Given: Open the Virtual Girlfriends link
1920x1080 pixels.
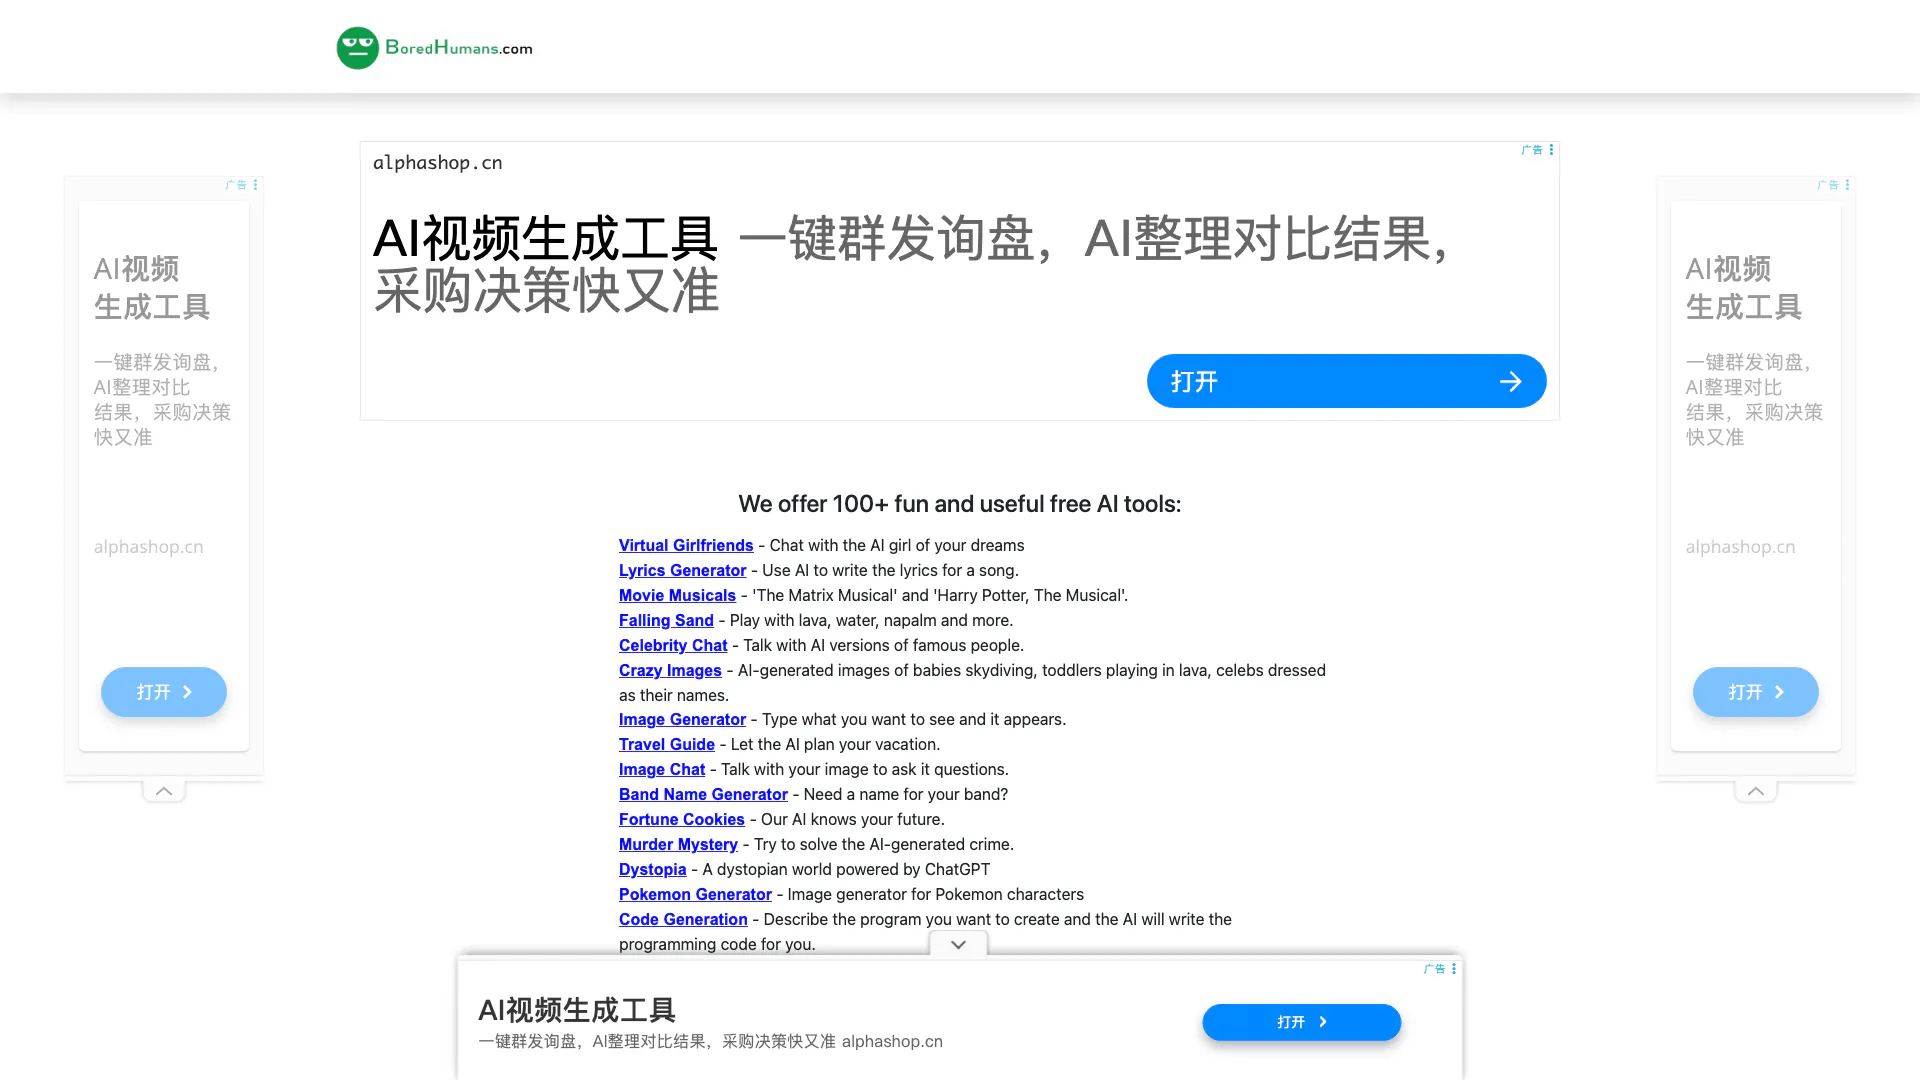Looking at the screenshot, I should (x=685, y=545).
